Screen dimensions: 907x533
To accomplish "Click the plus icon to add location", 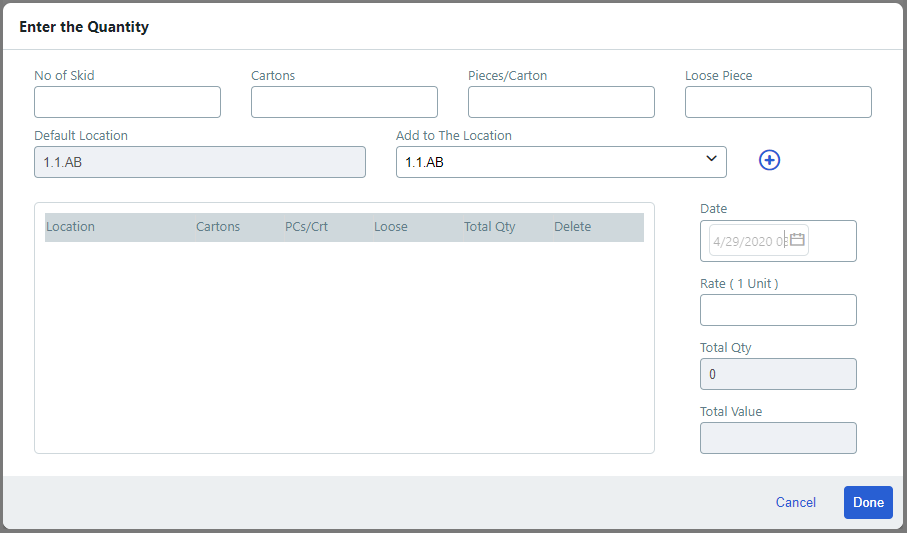I will pos(769,160).
